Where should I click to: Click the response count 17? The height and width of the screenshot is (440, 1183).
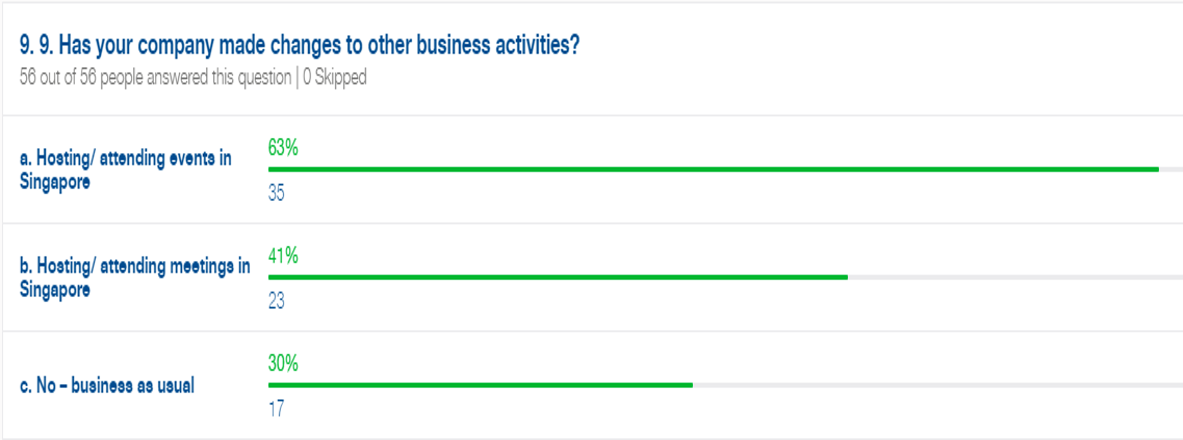276,410
